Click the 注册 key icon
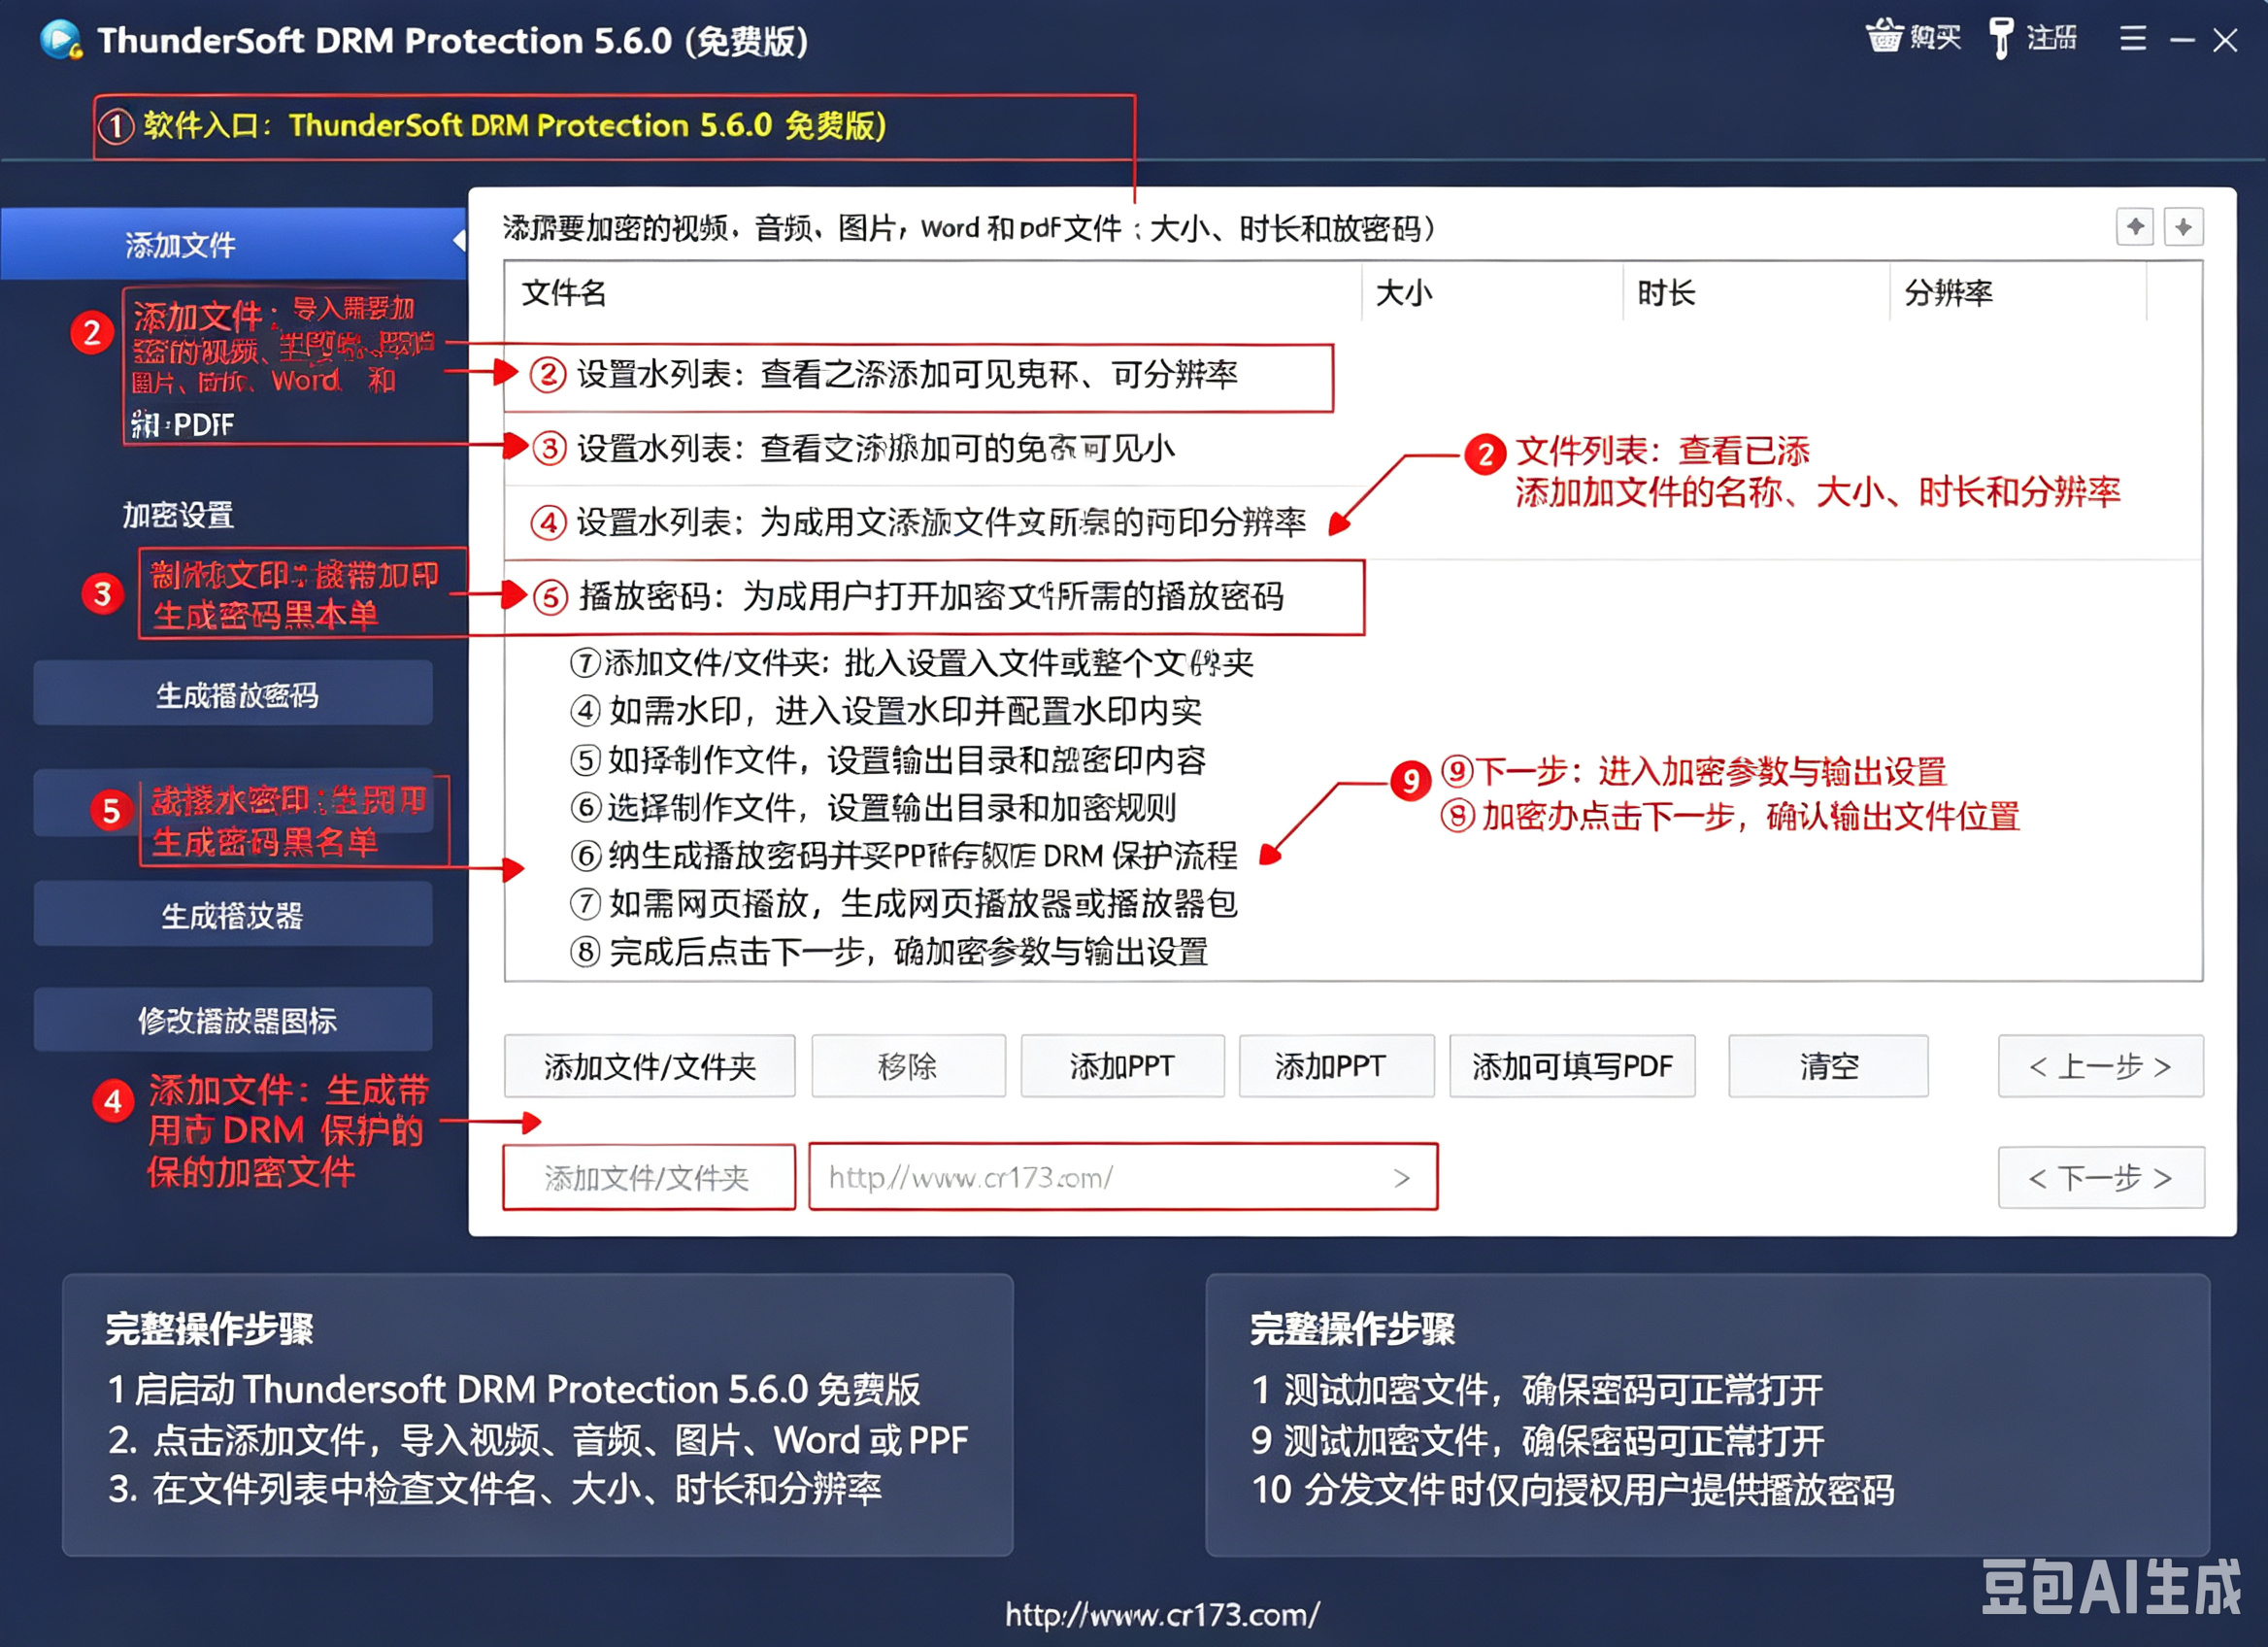This screenshot has height=1647, width=2268. pyautogui.click(x=2000, y=39)
